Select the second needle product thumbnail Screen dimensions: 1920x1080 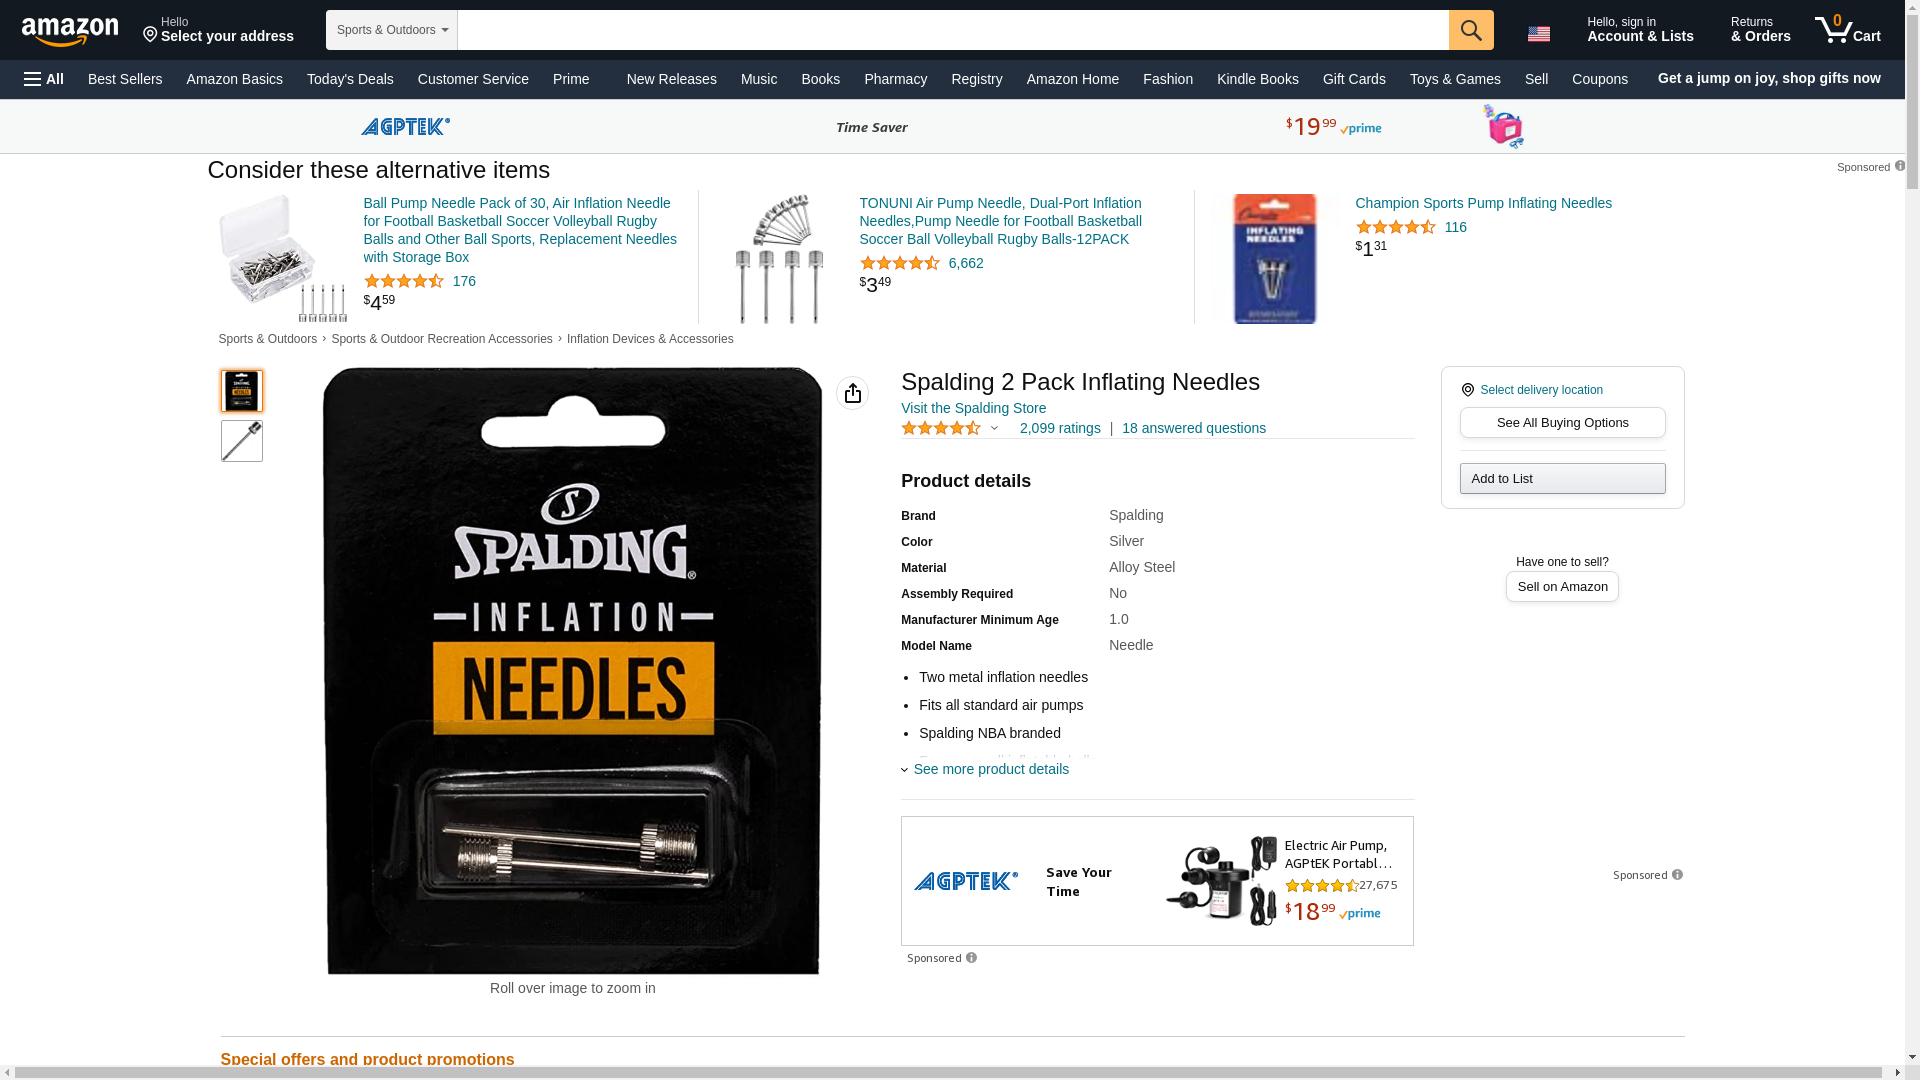(242, 441)
